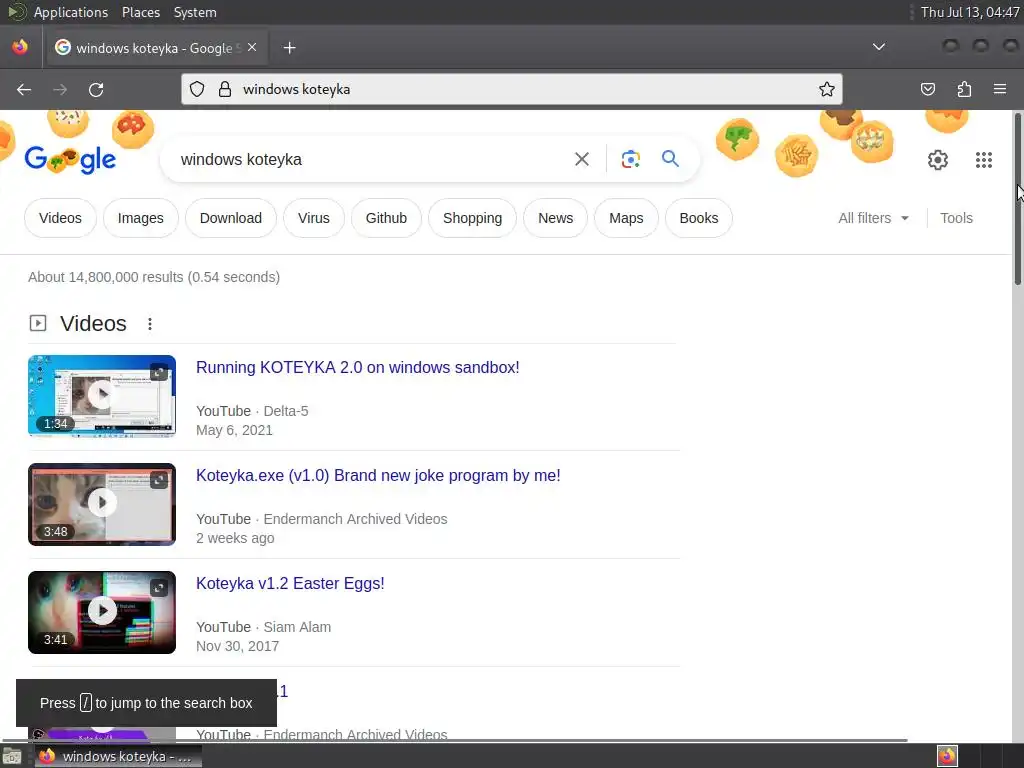This screenshot has width=1024, height=768.
Task: Select the Github filter chip
Action: (x=386, y=218)
